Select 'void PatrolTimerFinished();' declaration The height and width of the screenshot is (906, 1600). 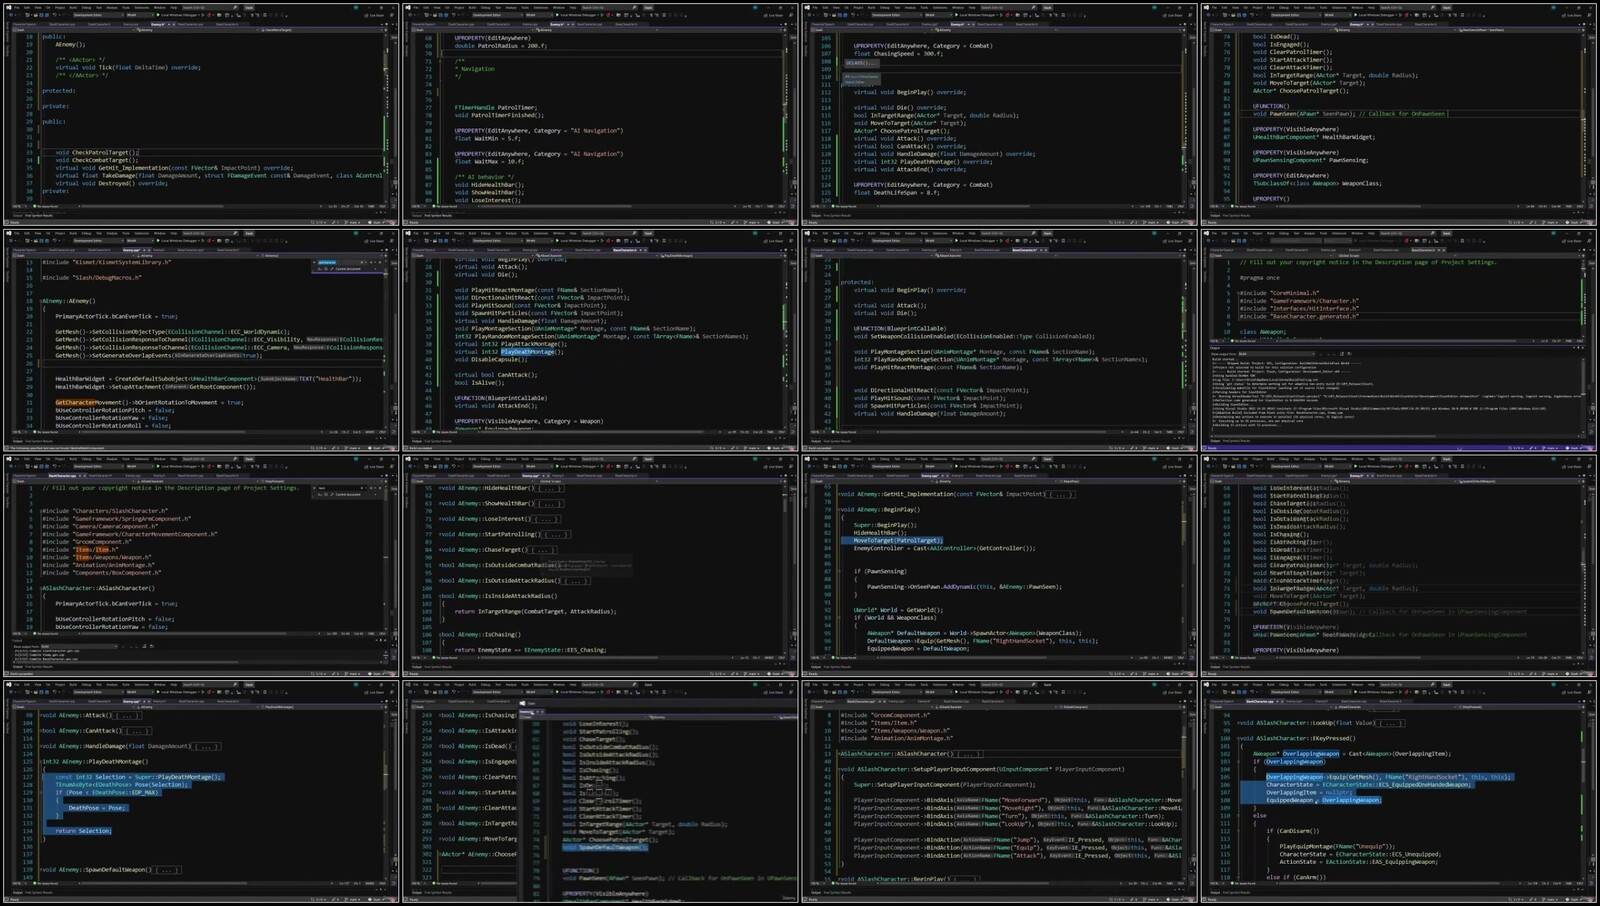tap(498, 115)
